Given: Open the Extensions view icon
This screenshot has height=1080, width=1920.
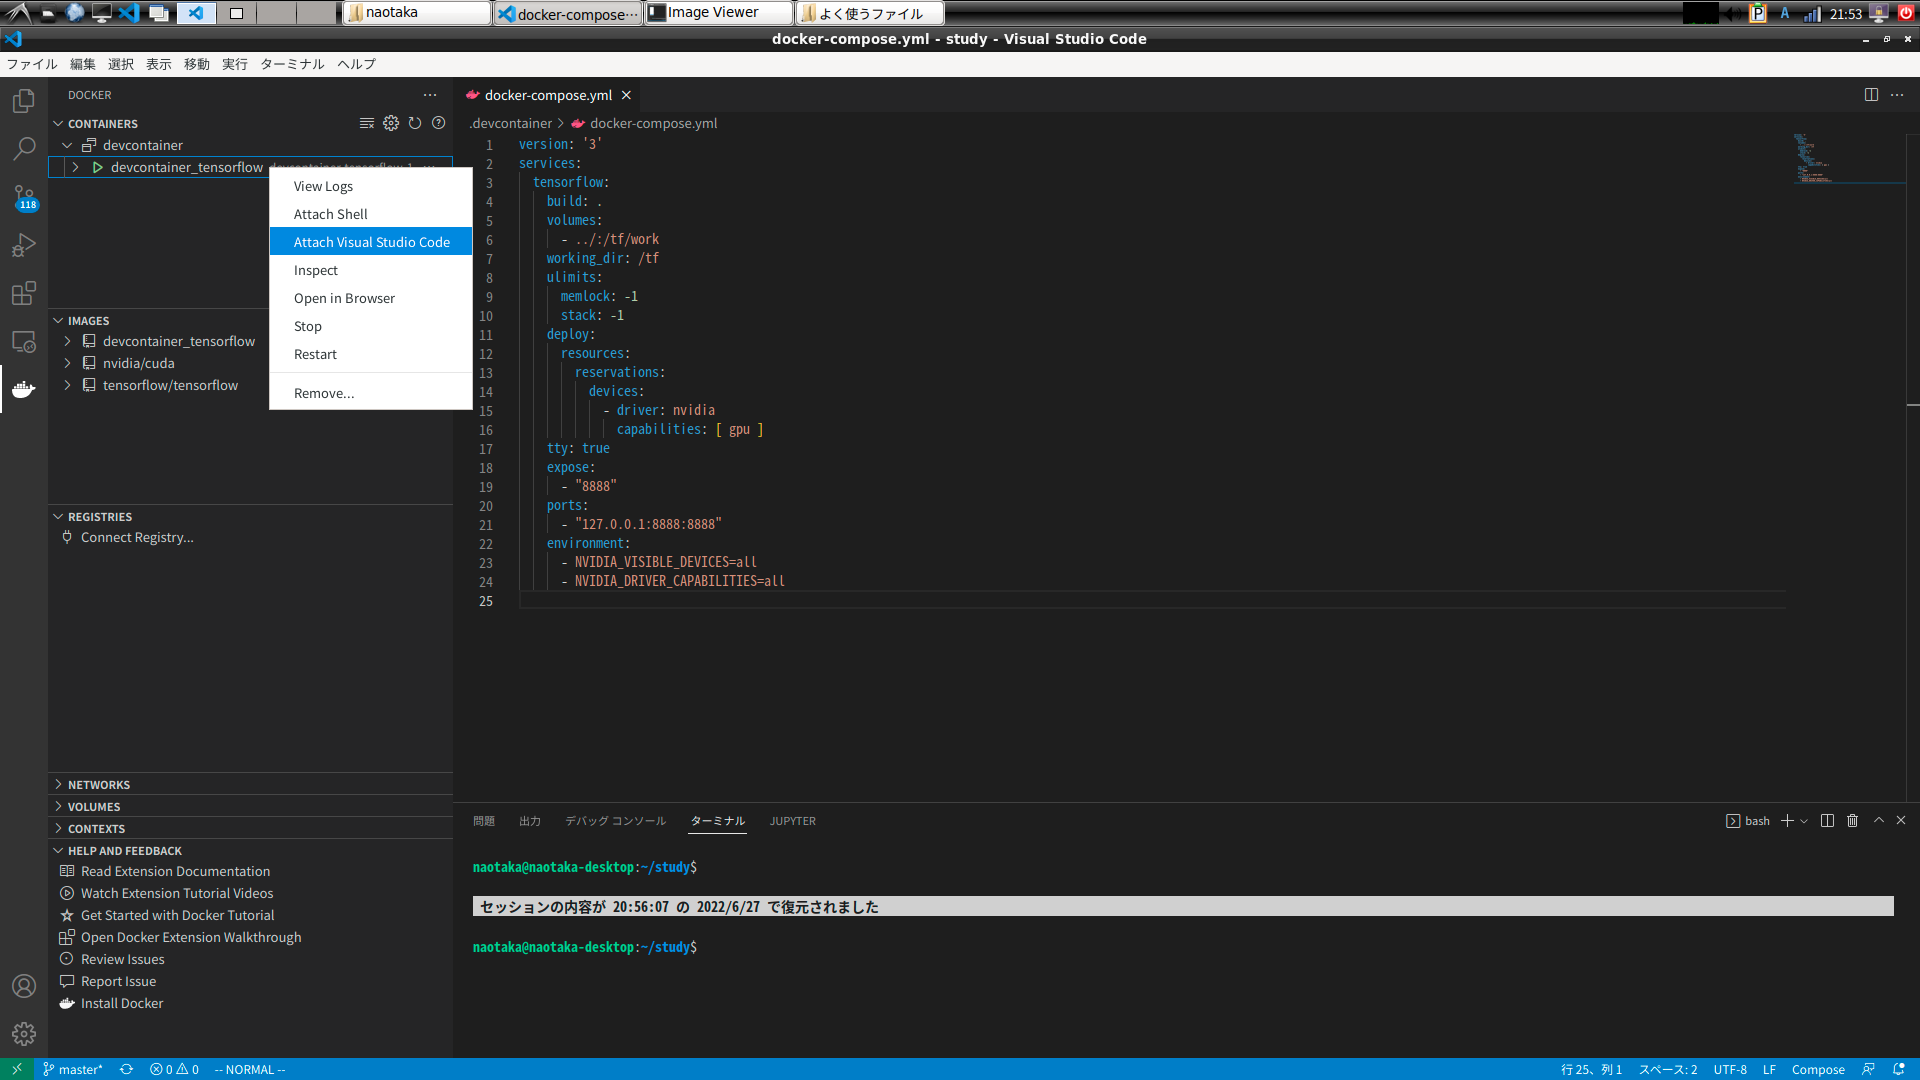Looking at the screenshot, I should coord(24,293).
